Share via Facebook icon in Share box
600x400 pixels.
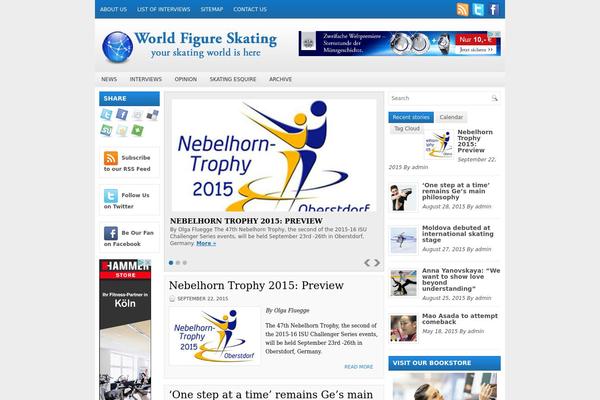(122, 114)
